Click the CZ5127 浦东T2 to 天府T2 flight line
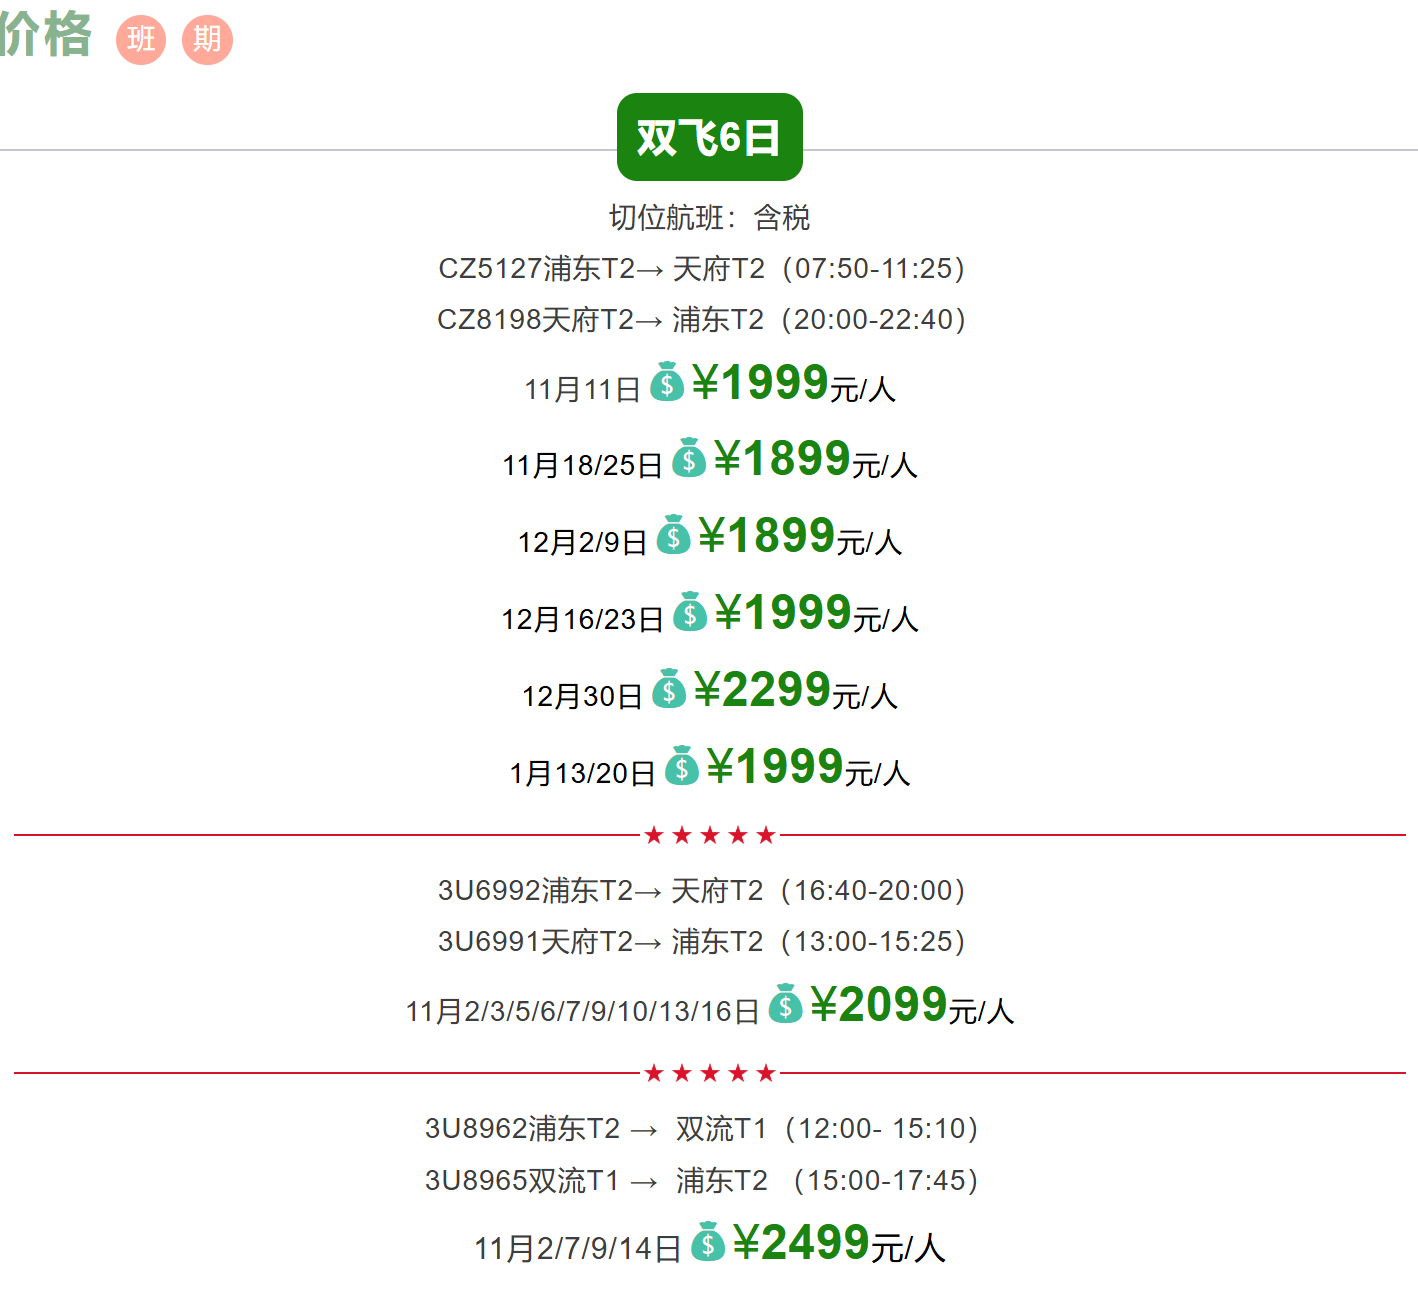Viewport: 1418px width, 1298px height. coord(702,269)
